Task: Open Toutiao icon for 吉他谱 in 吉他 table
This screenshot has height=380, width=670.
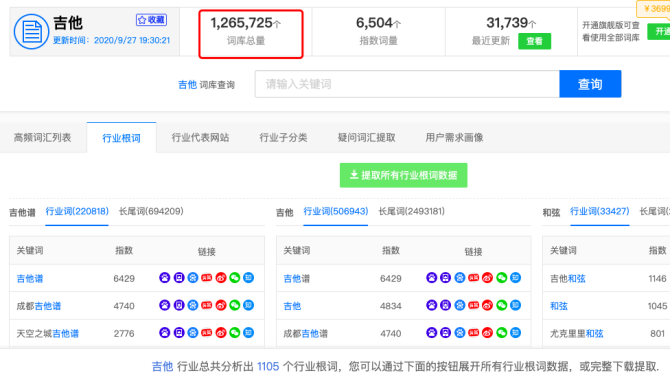Action: click(473, 278)
